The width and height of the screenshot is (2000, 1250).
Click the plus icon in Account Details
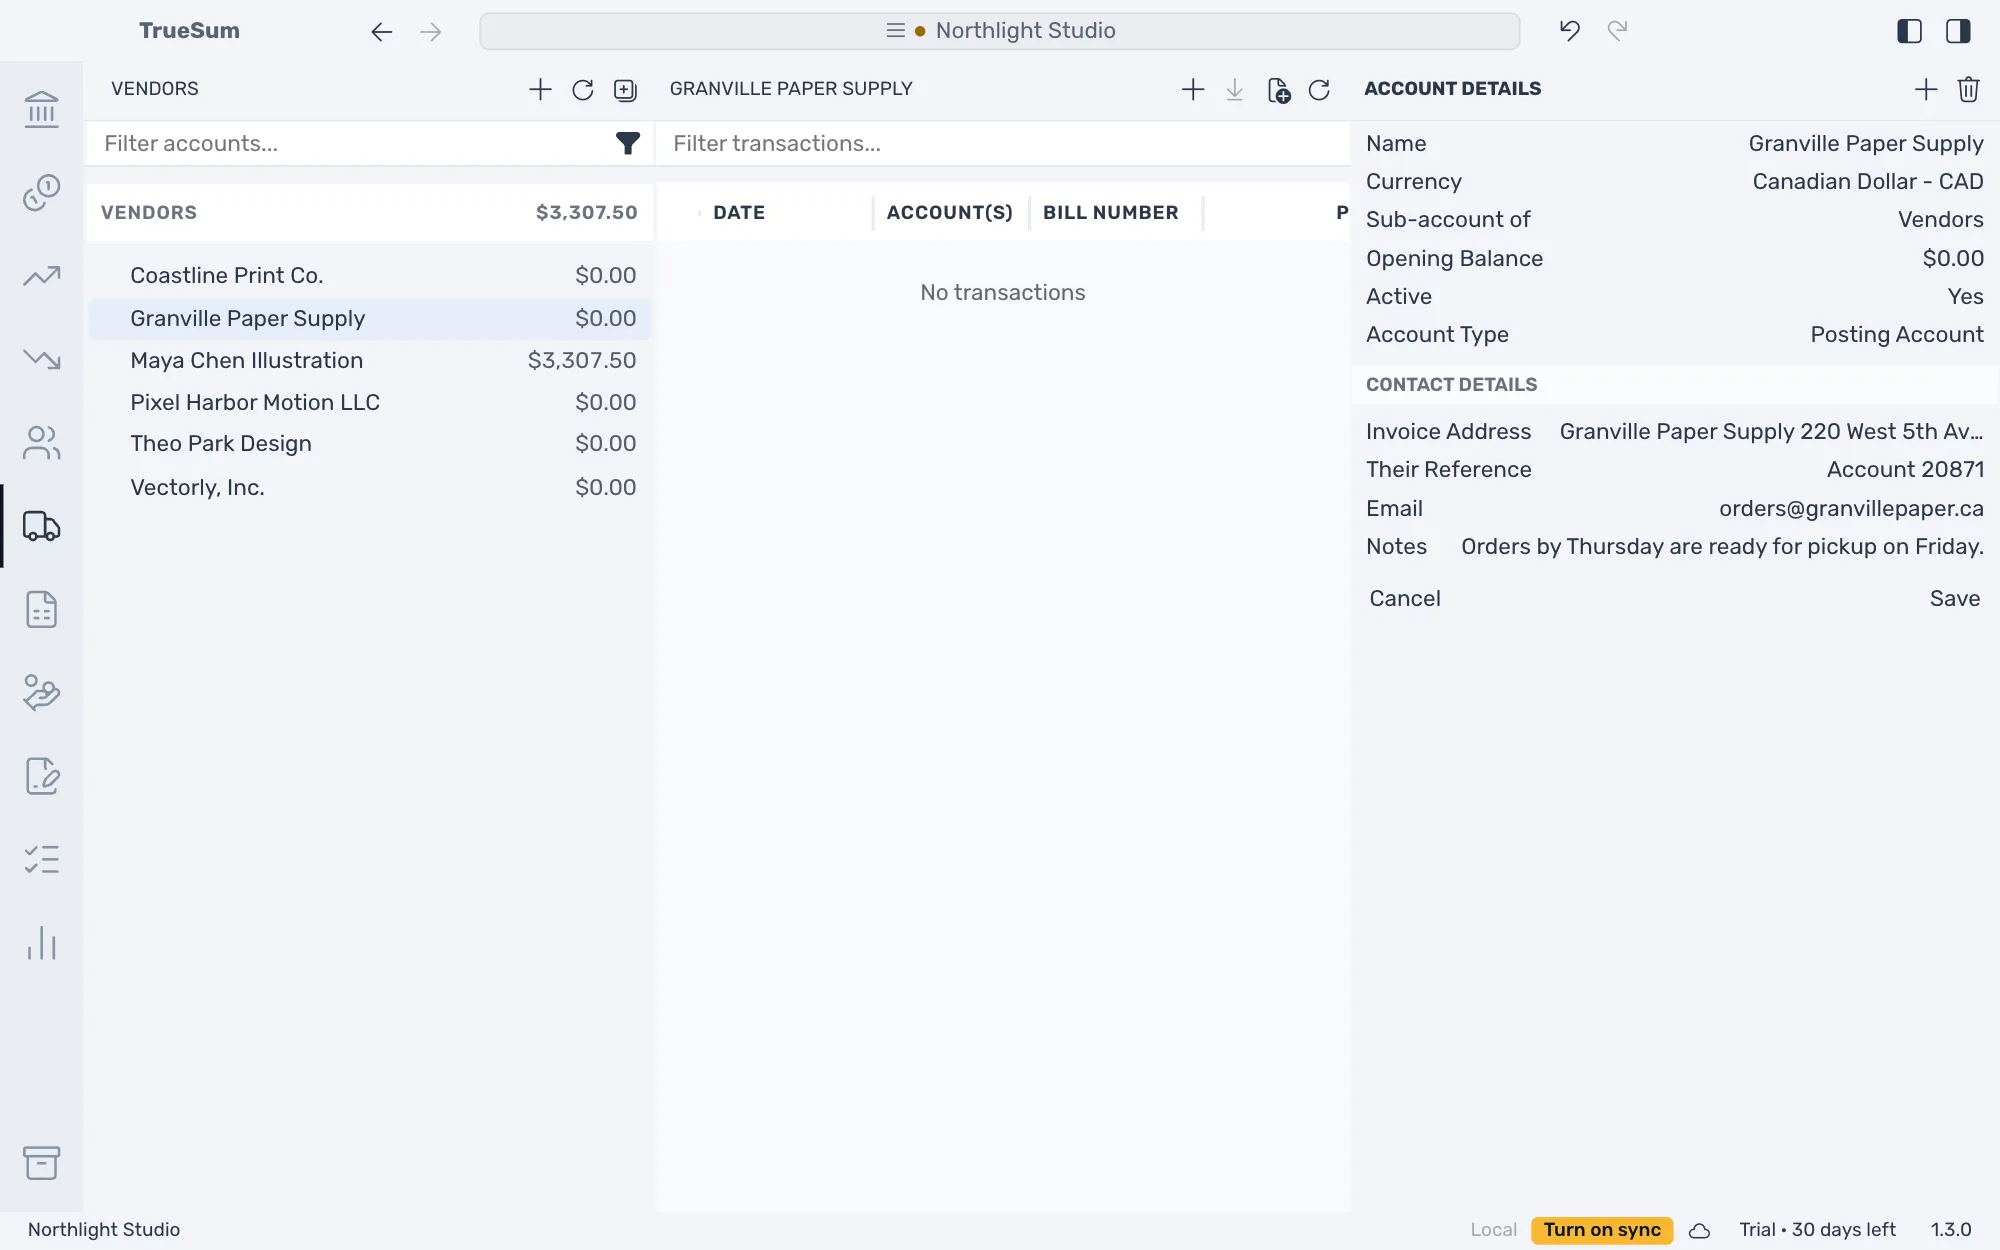click(x=1926, y=89)
